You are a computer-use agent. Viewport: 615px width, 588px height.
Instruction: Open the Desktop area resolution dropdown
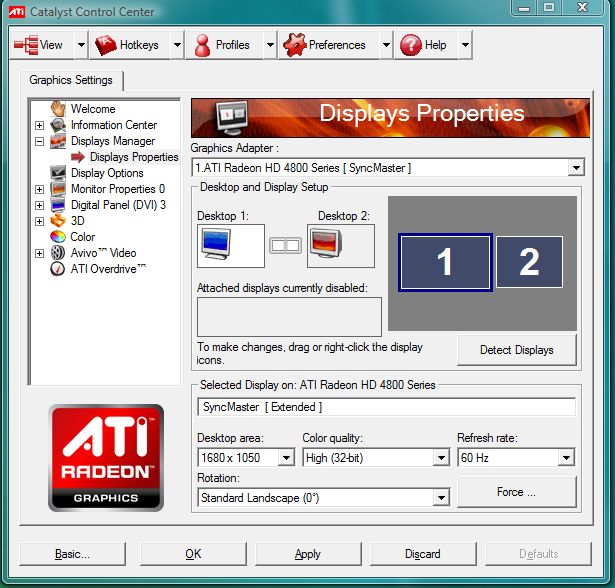click(x=286, y=458)
